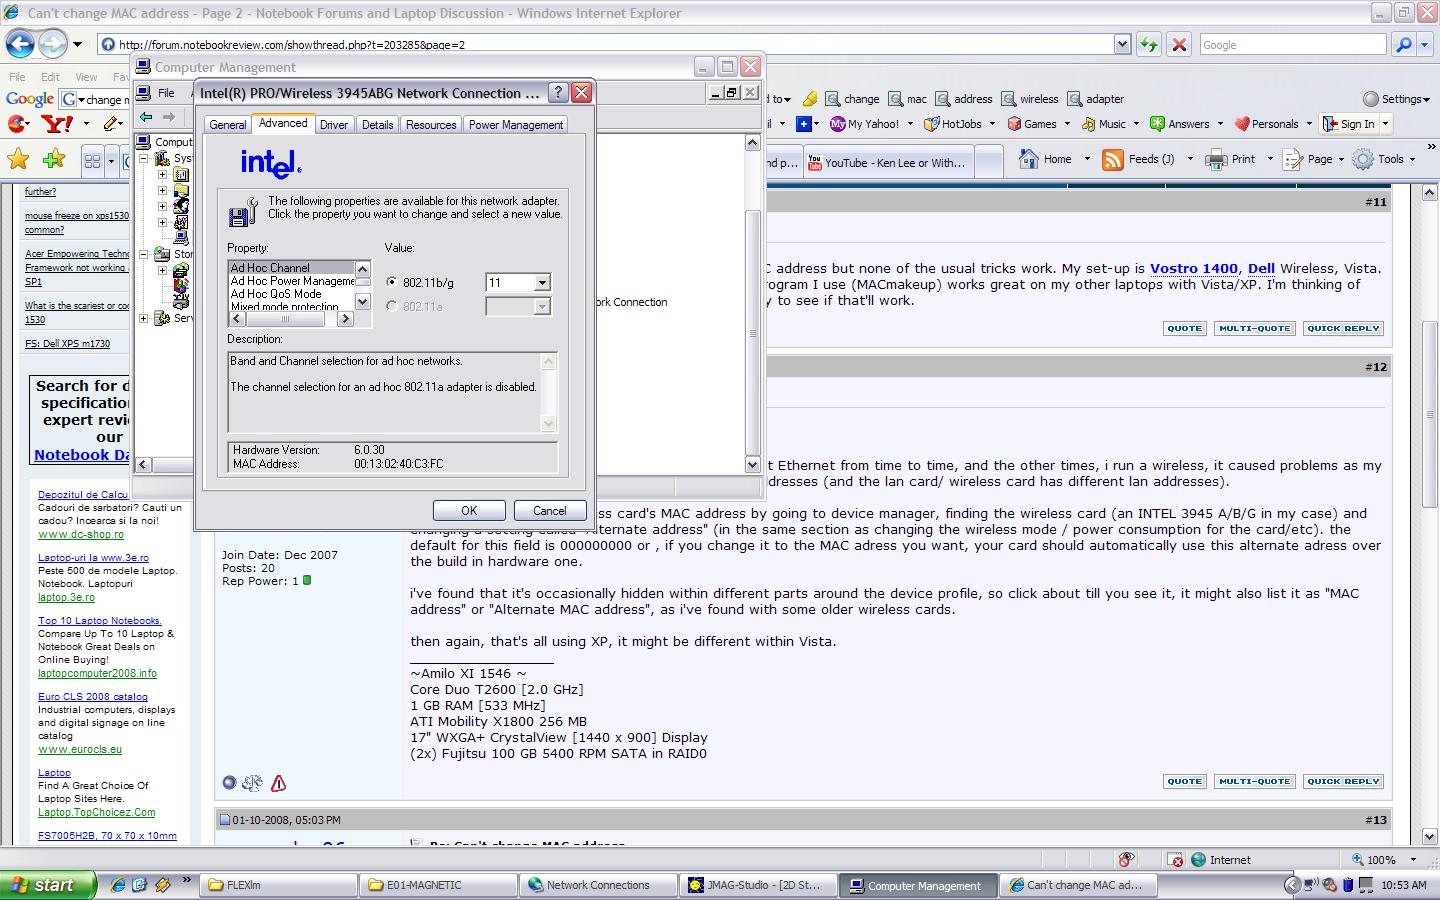Image resolution: width=1440 pixels, height=900 pixels.
Task: Open the Feeds RSS icon
Action: tap(1112, 159)
